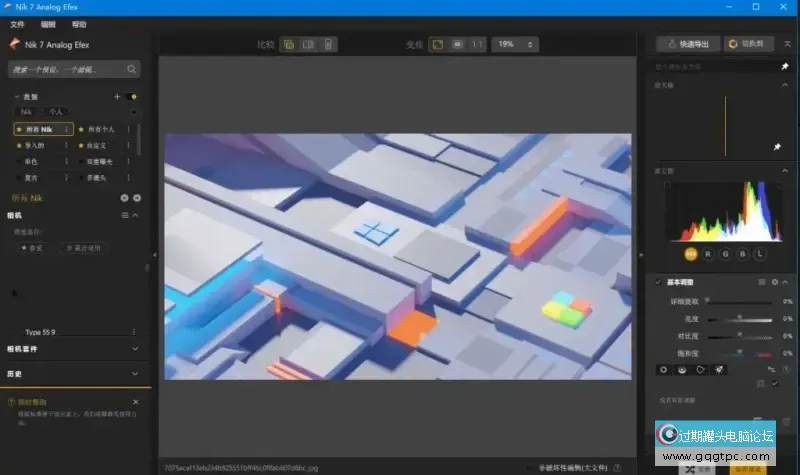Open the 19% zoom dropdown
800x475 pixels.
(x=515, y=44)
